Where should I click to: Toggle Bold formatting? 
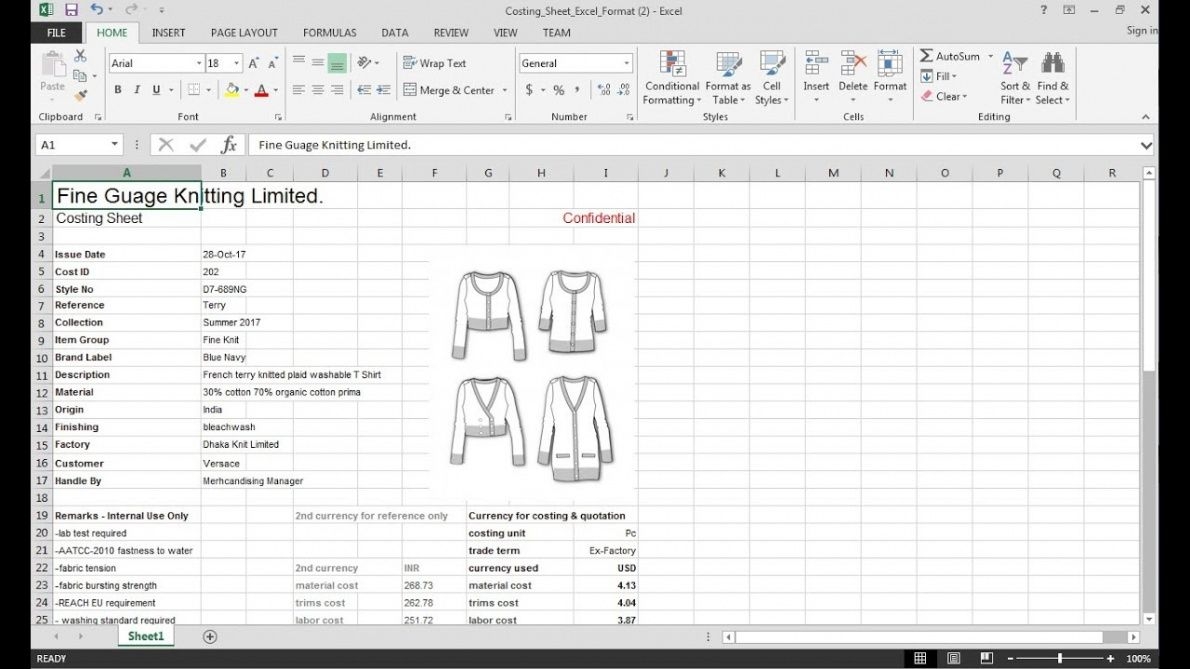point(117,90)
